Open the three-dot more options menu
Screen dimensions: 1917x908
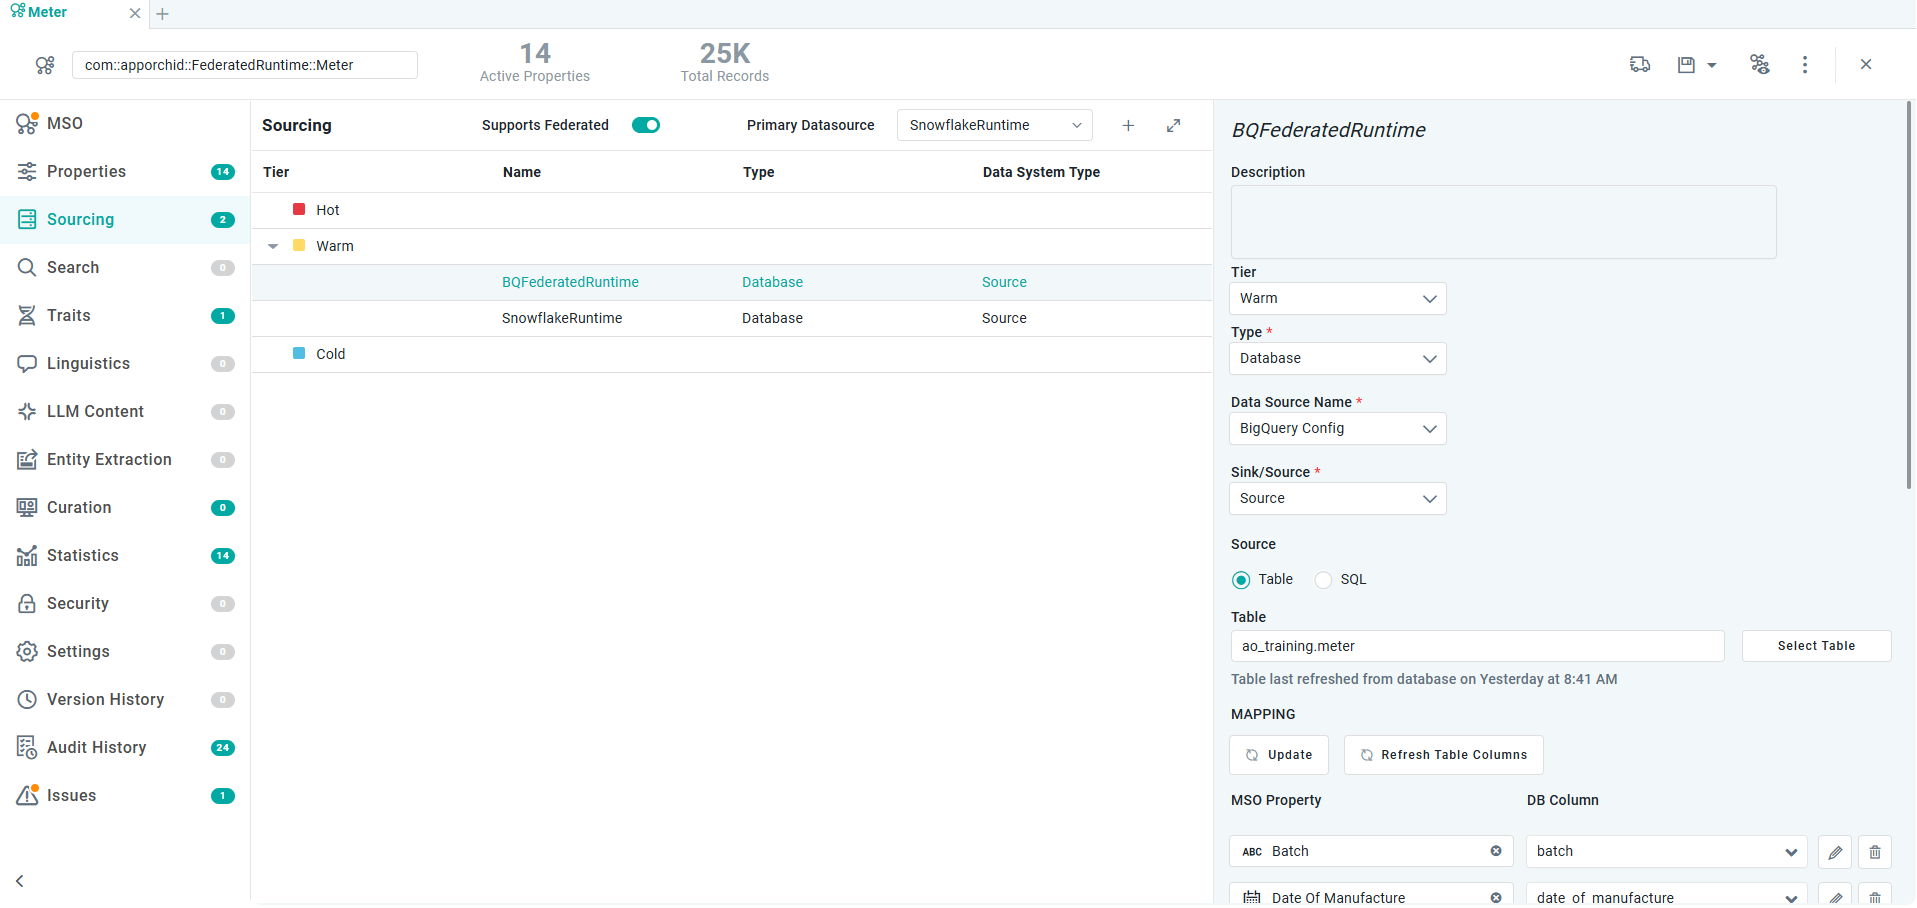point(1804,65)
